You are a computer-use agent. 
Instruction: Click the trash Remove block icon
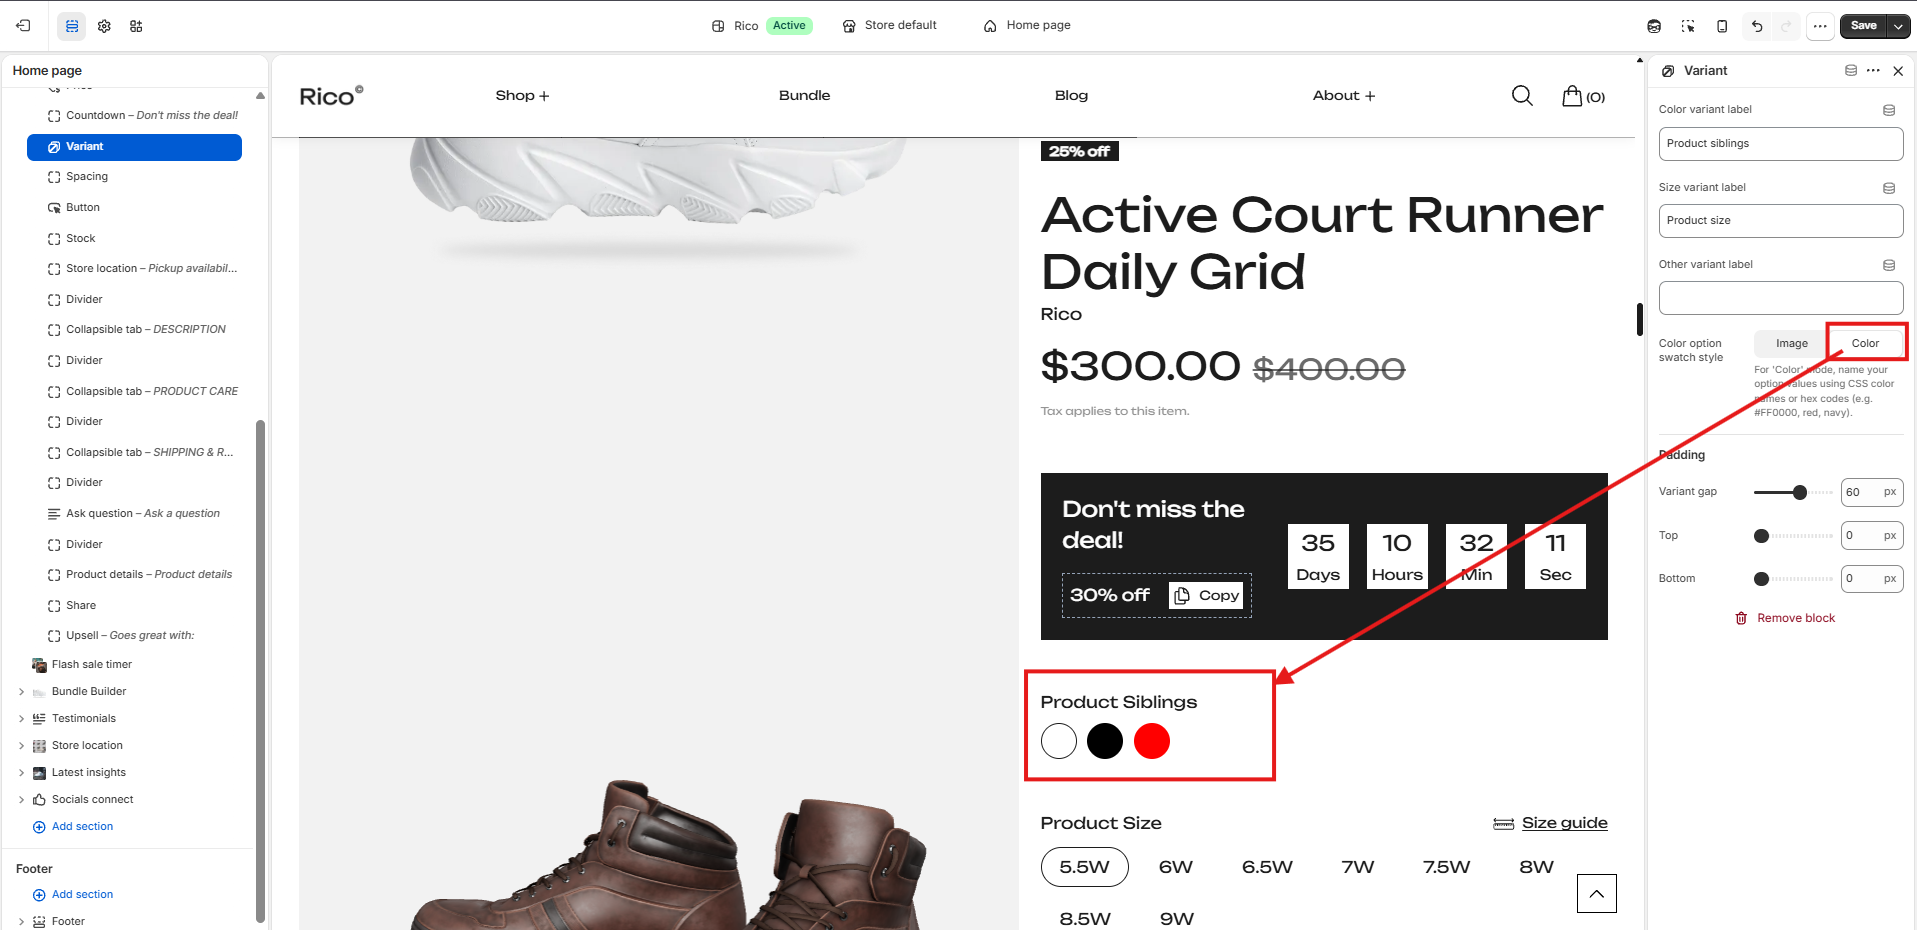(1741, 618)
